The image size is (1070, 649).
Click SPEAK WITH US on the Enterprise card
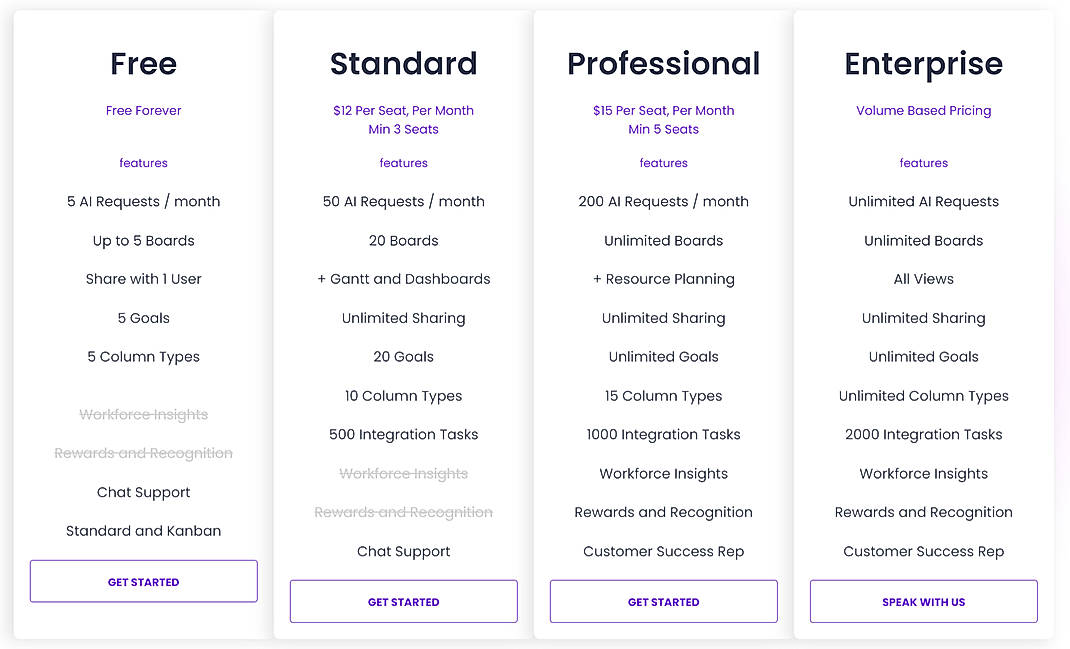tap(923, 601)
